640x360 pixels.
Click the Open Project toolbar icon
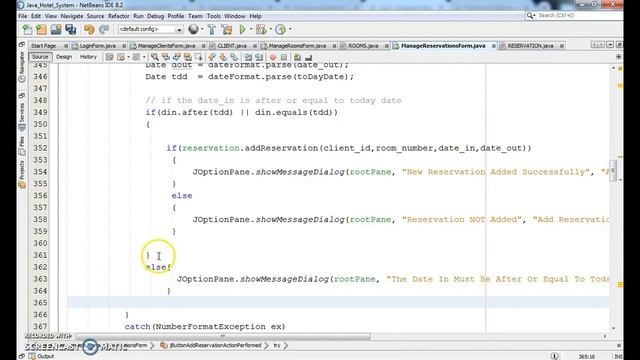[x=56, y=29]
